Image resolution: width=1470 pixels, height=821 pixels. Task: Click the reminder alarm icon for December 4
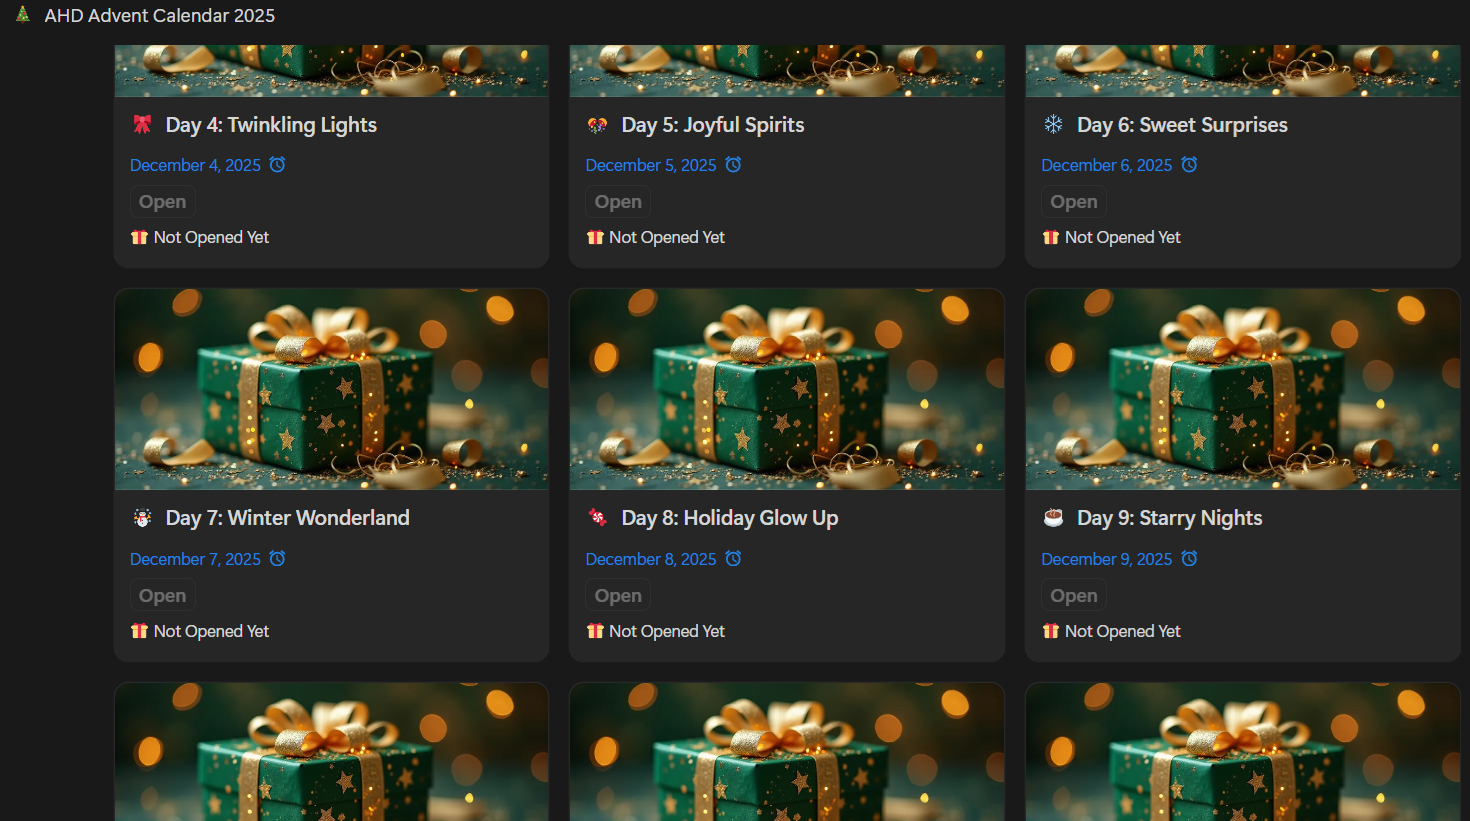[x=278, y=165]
